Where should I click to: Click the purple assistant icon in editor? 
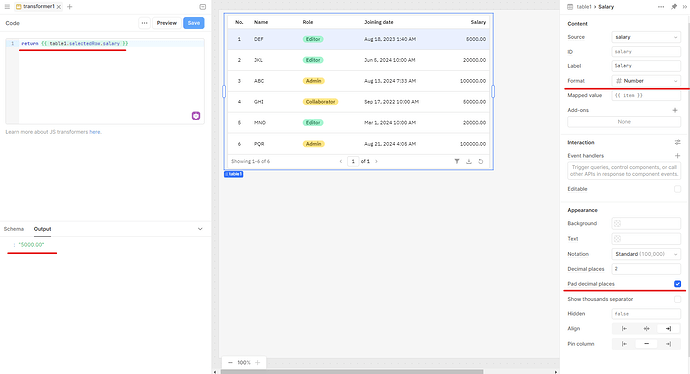196,116
